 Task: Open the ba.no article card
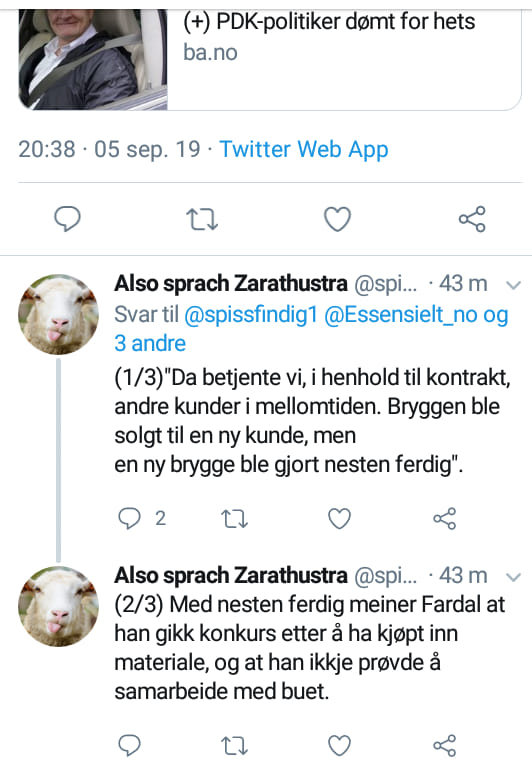point(270,59)
